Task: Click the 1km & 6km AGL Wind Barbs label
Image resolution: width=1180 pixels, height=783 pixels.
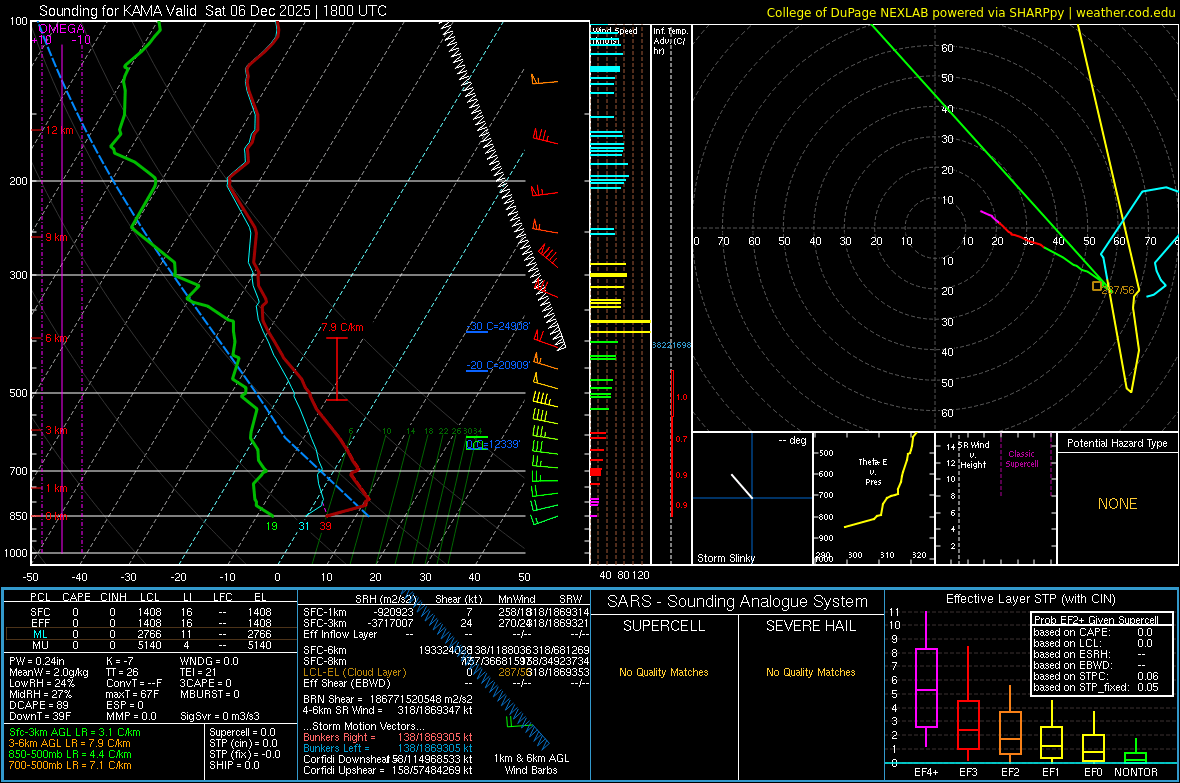Action: click(531, 765)
